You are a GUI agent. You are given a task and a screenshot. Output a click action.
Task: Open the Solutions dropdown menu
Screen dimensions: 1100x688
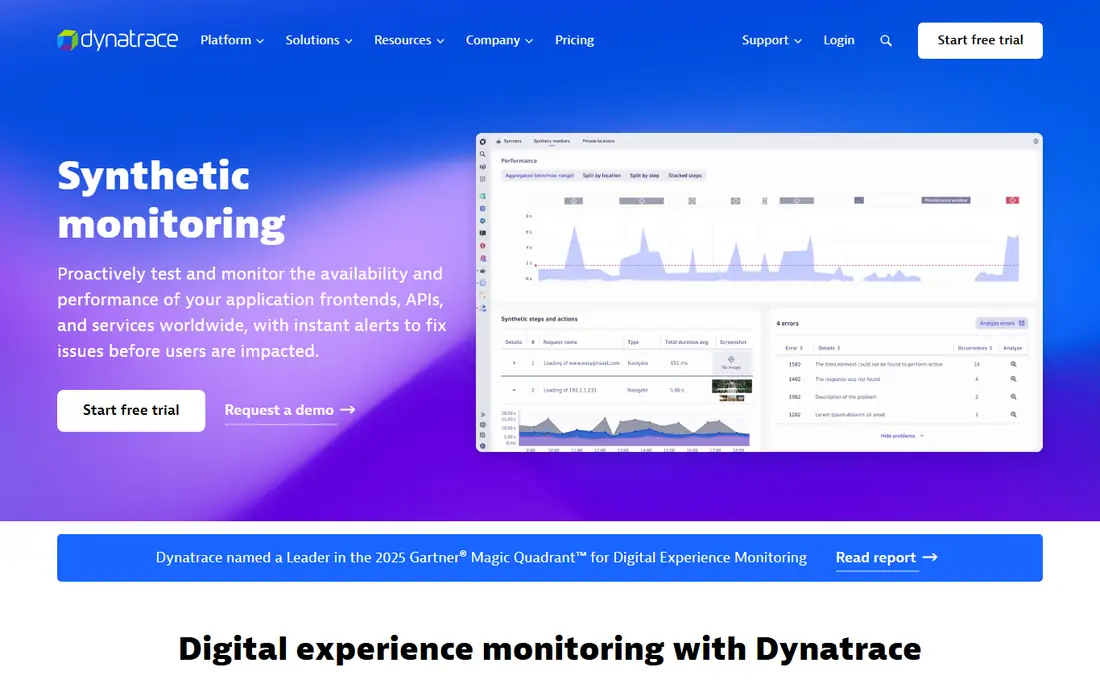(x=318, y=40)
